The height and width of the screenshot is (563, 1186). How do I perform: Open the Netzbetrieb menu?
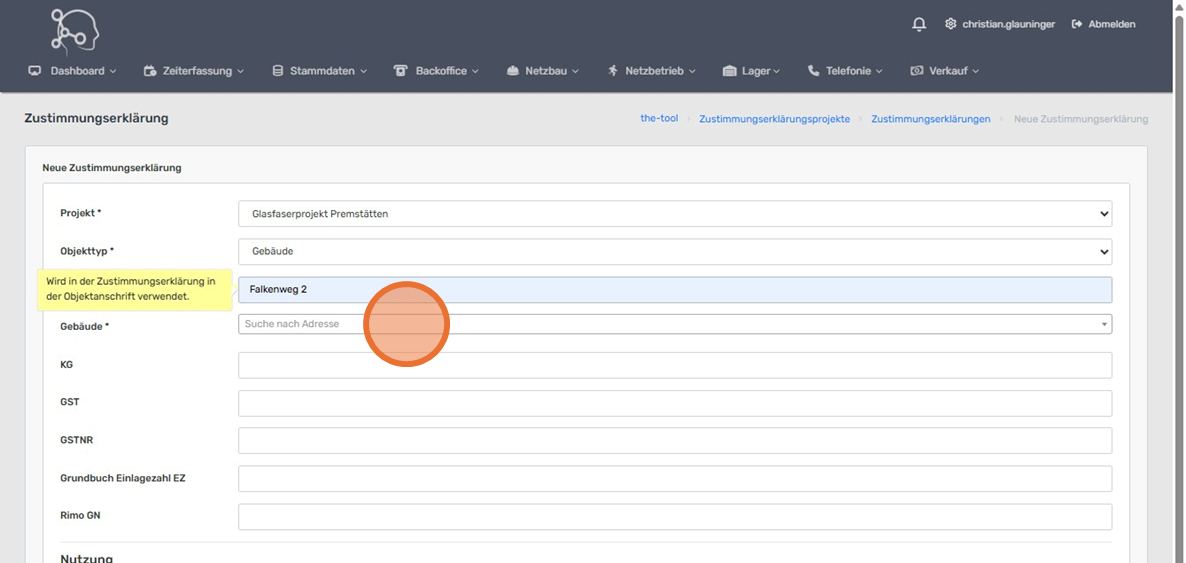click(653, 71)
